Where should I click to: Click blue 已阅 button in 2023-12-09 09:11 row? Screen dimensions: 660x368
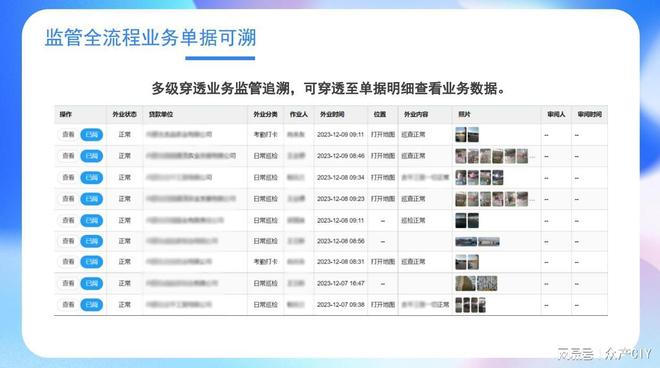(x=92, y=135)
